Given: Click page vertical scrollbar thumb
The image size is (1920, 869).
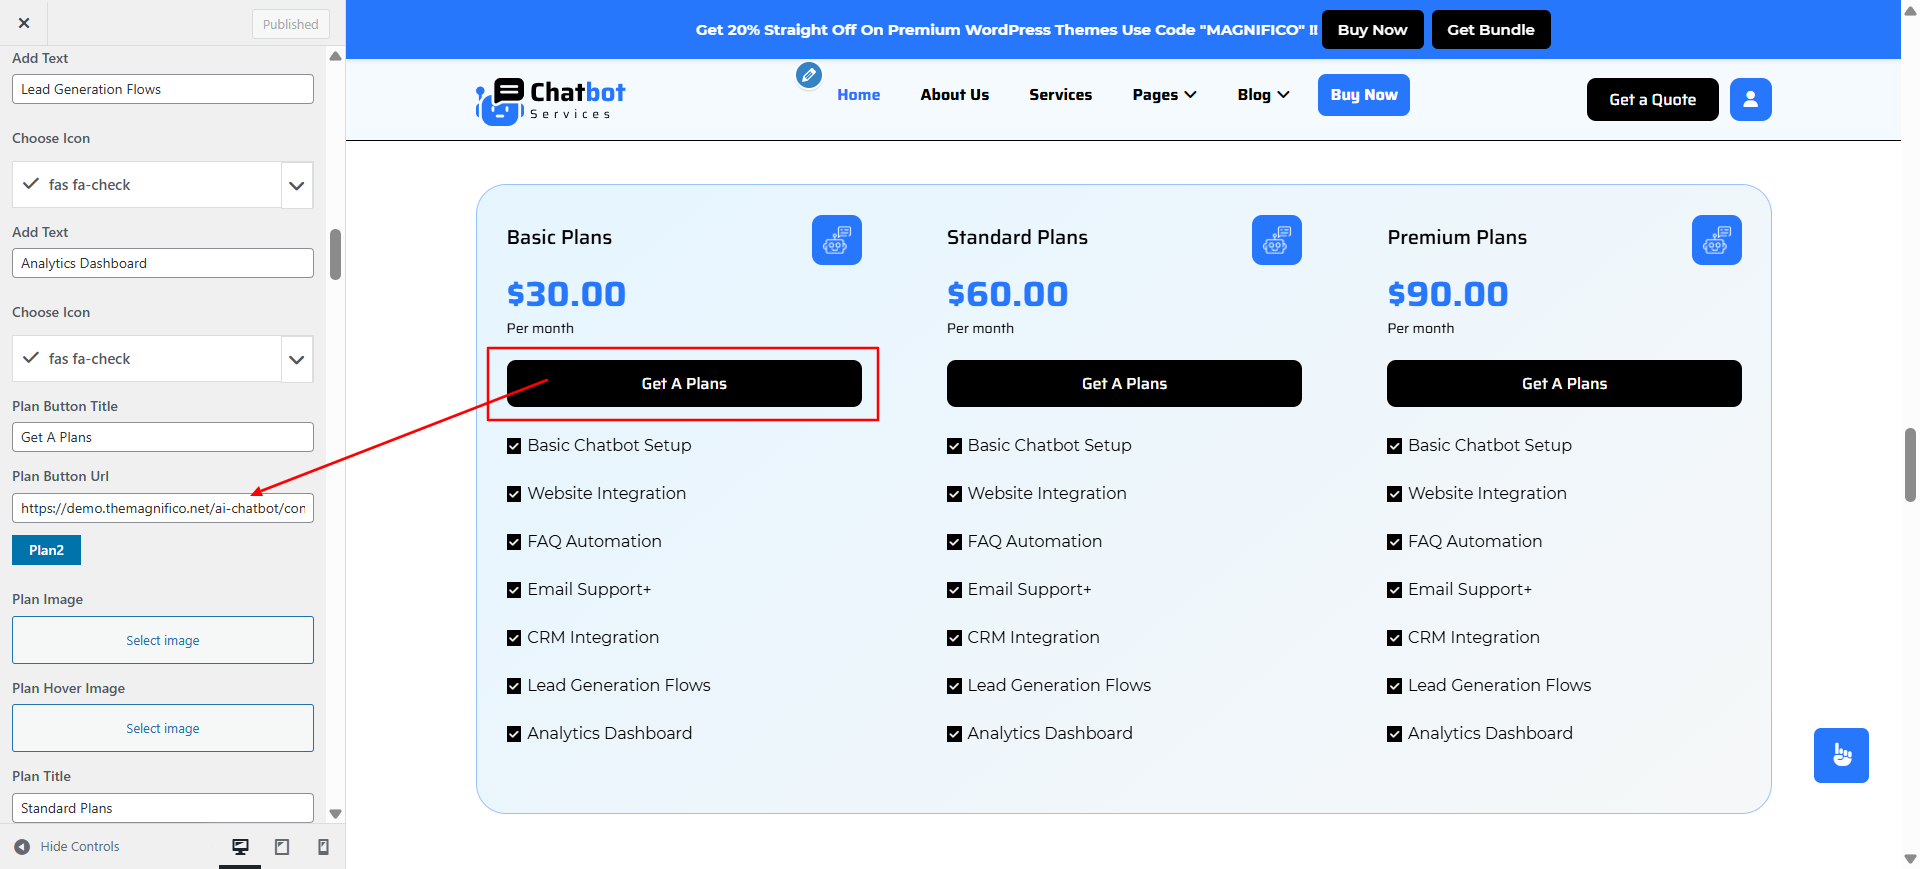Looking at the screenshot, I should 1910,465.
